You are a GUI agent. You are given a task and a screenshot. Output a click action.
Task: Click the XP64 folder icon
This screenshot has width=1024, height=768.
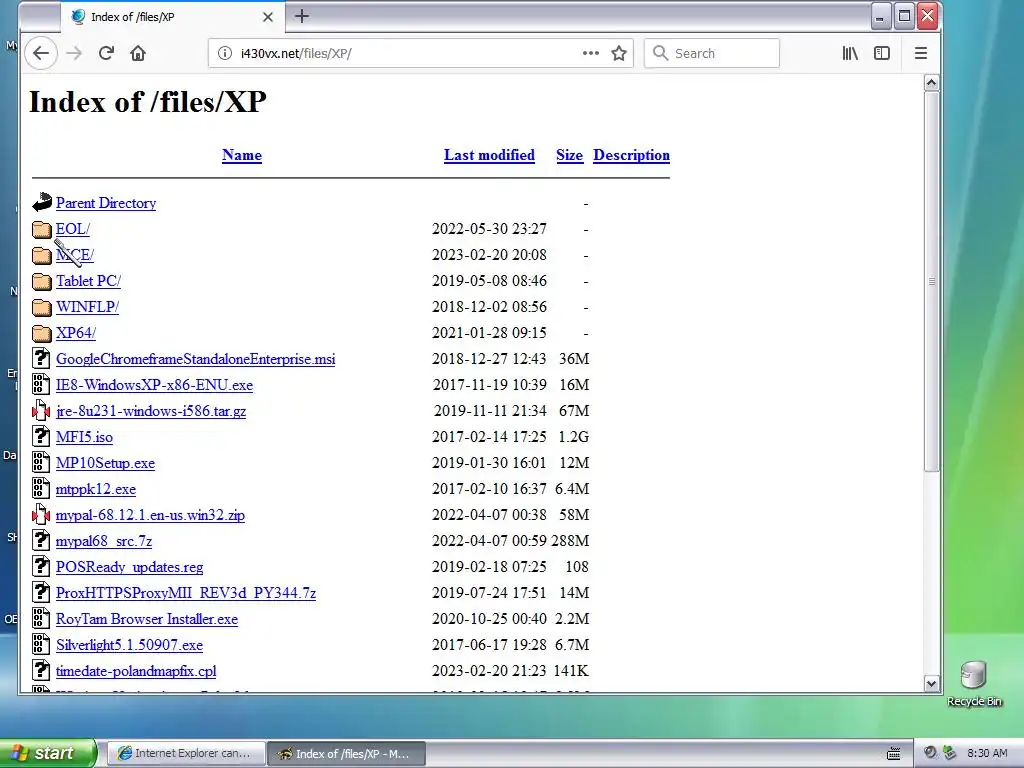tap(42, 333)
